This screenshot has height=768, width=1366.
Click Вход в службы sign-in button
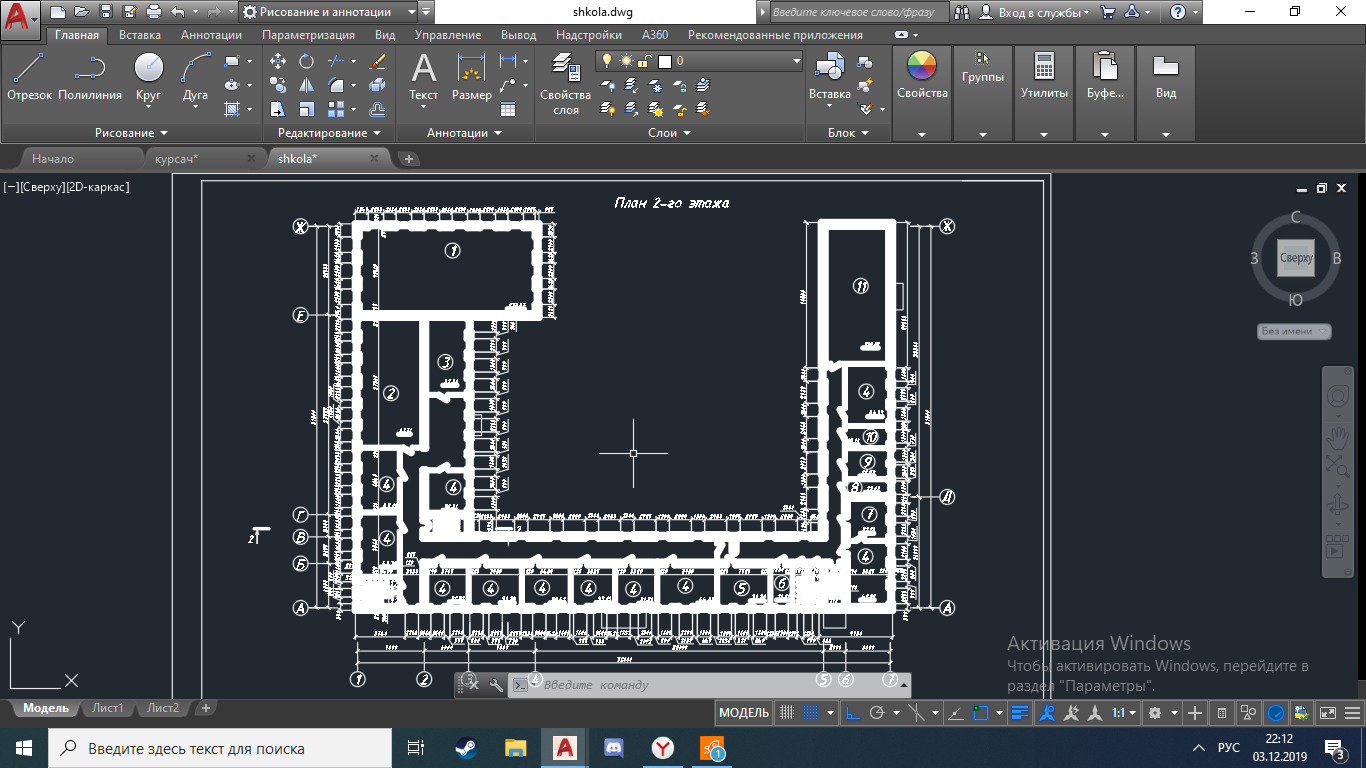click(x=1039, y=12)
